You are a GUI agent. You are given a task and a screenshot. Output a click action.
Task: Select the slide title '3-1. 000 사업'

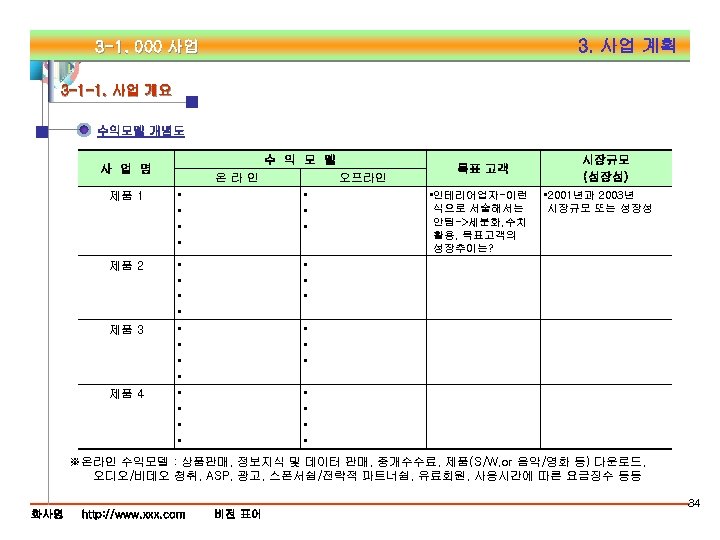pyautogui.click(x=146, y=46)
